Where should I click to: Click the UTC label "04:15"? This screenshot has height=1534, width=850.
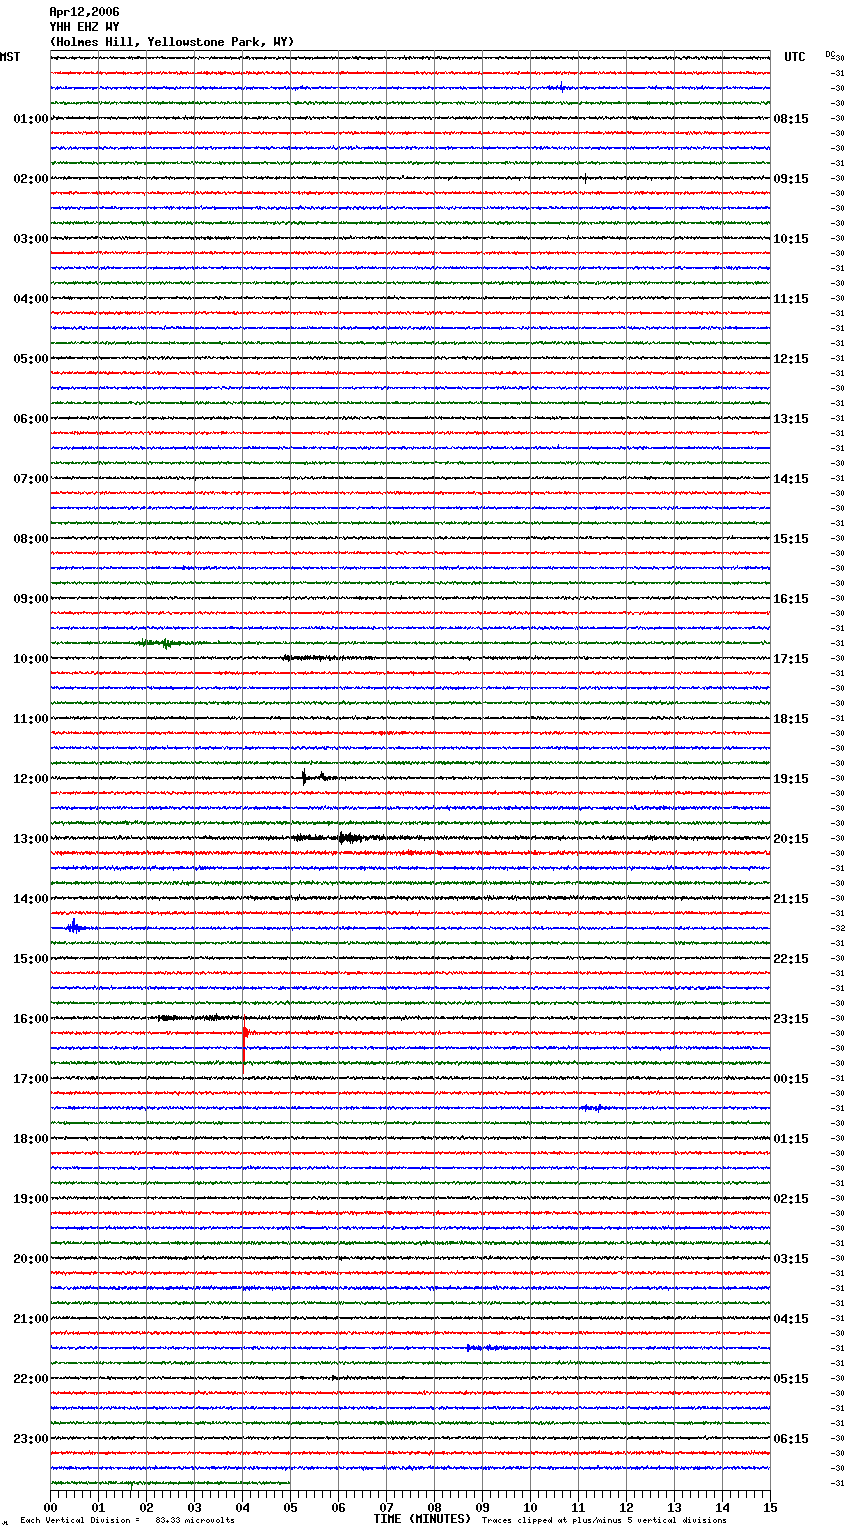coord(791,1319)
